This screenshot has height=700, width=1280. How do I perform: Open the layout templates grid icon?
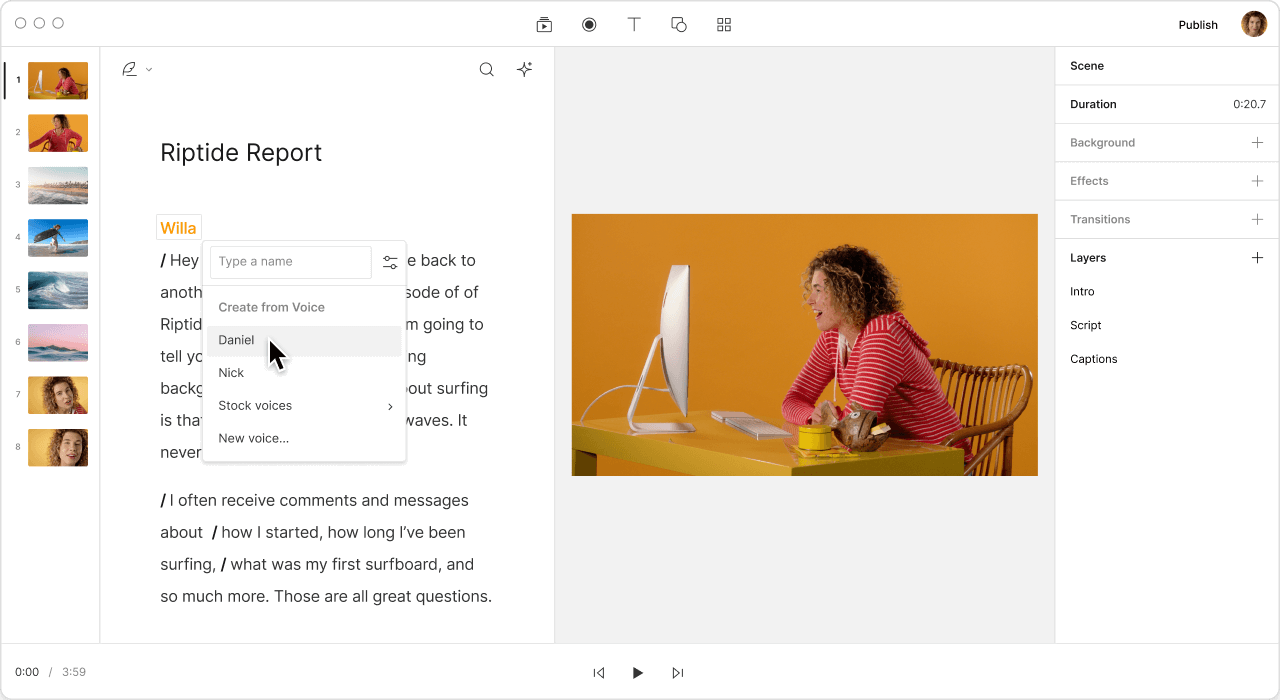pyautogui.click(x=724, y=24)
